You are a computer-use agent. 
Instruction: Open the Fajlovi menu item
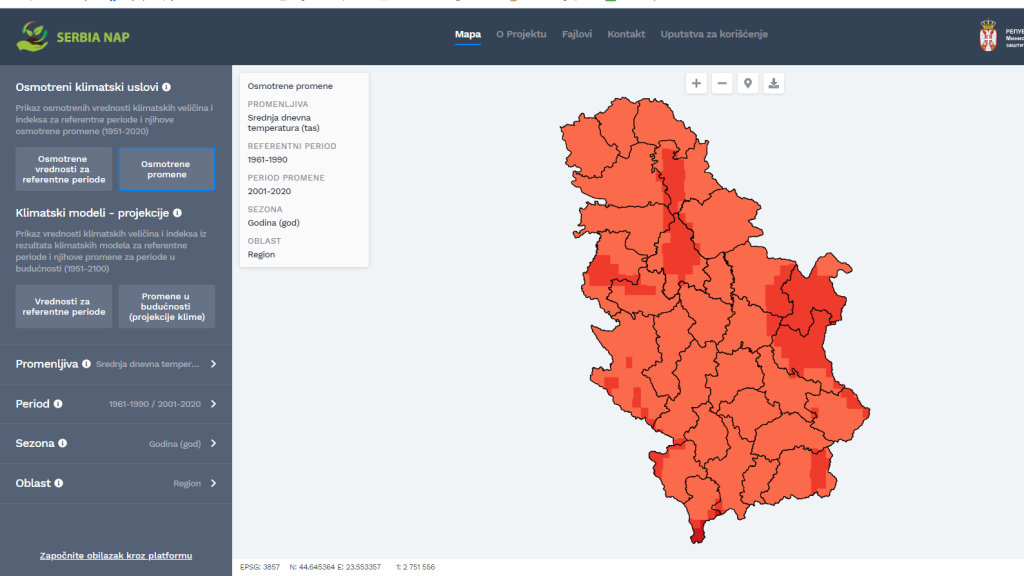coord(577,34)
